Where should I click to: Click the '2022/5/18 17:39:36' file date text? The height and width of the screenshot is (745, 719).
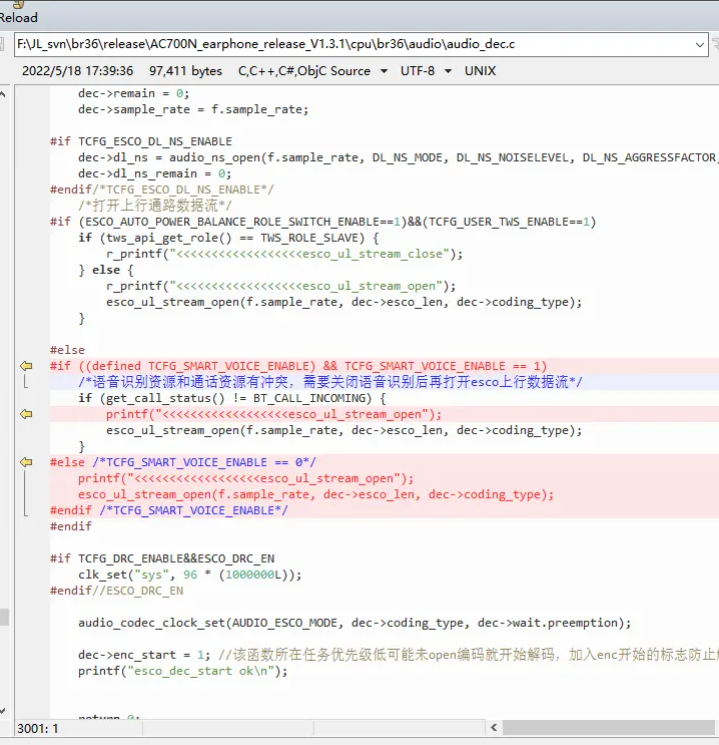pyautogui.click(x=77, y=71)
